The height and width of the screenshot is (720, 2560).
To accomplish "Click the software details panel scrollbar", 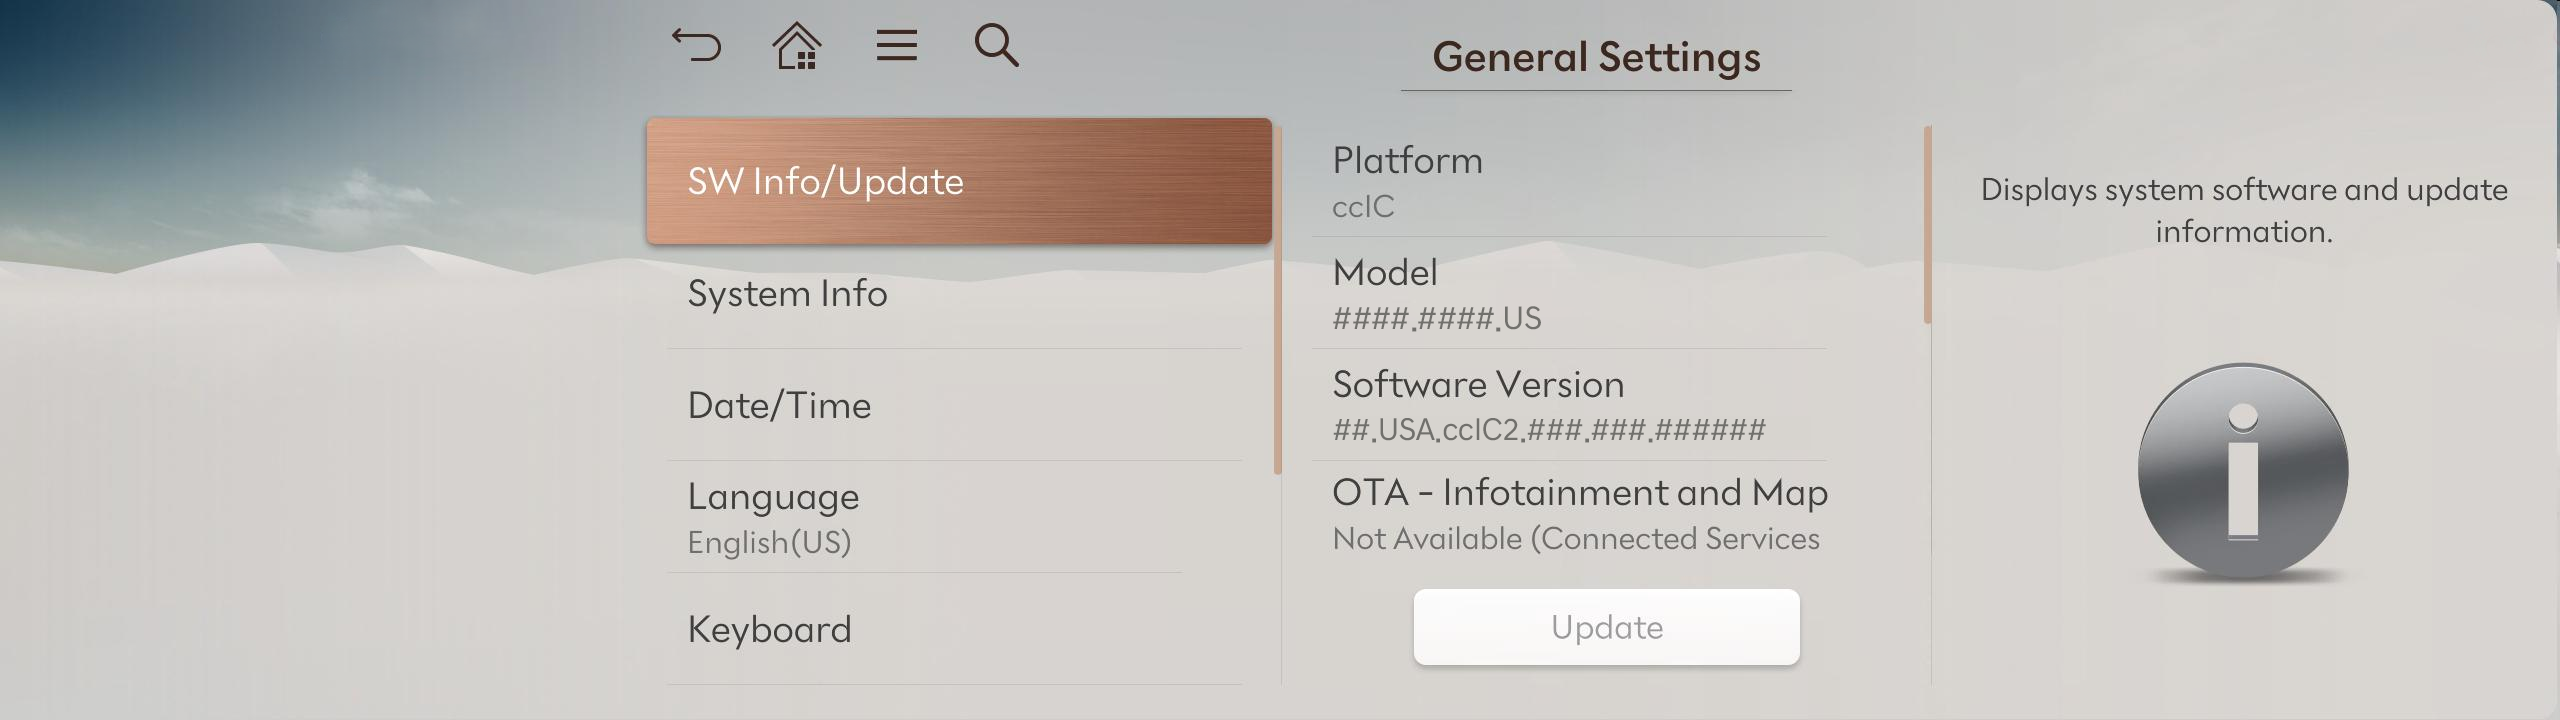I will [x=1927, y=225].
